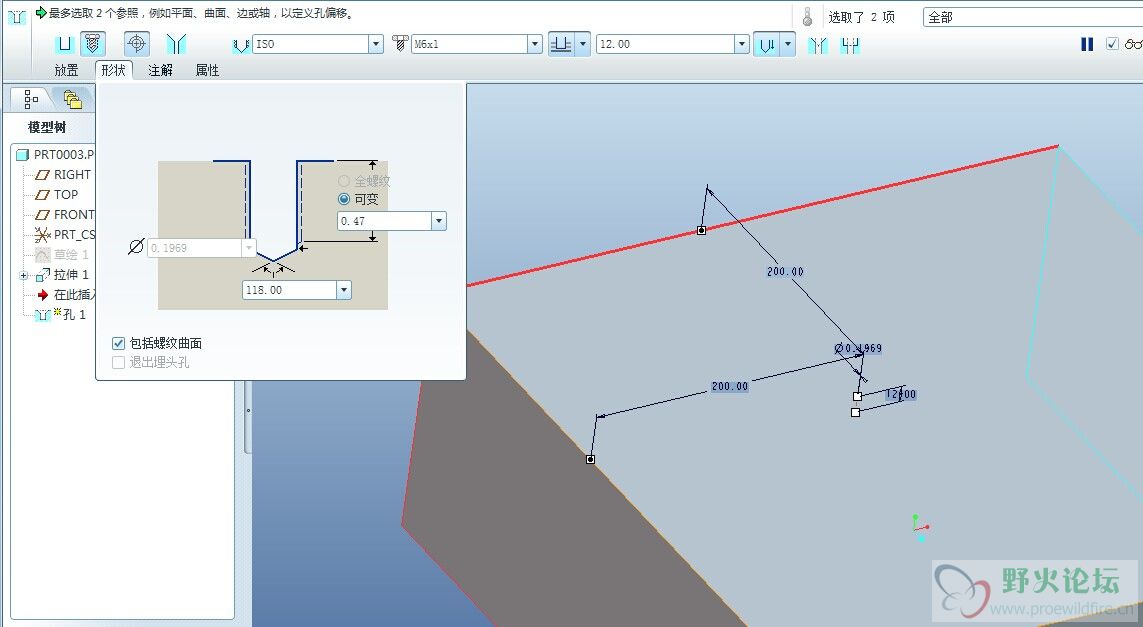1143x627 pixels.
Task: Click Ø0.1969 diameter dimension in viewport
Action: 859,348
